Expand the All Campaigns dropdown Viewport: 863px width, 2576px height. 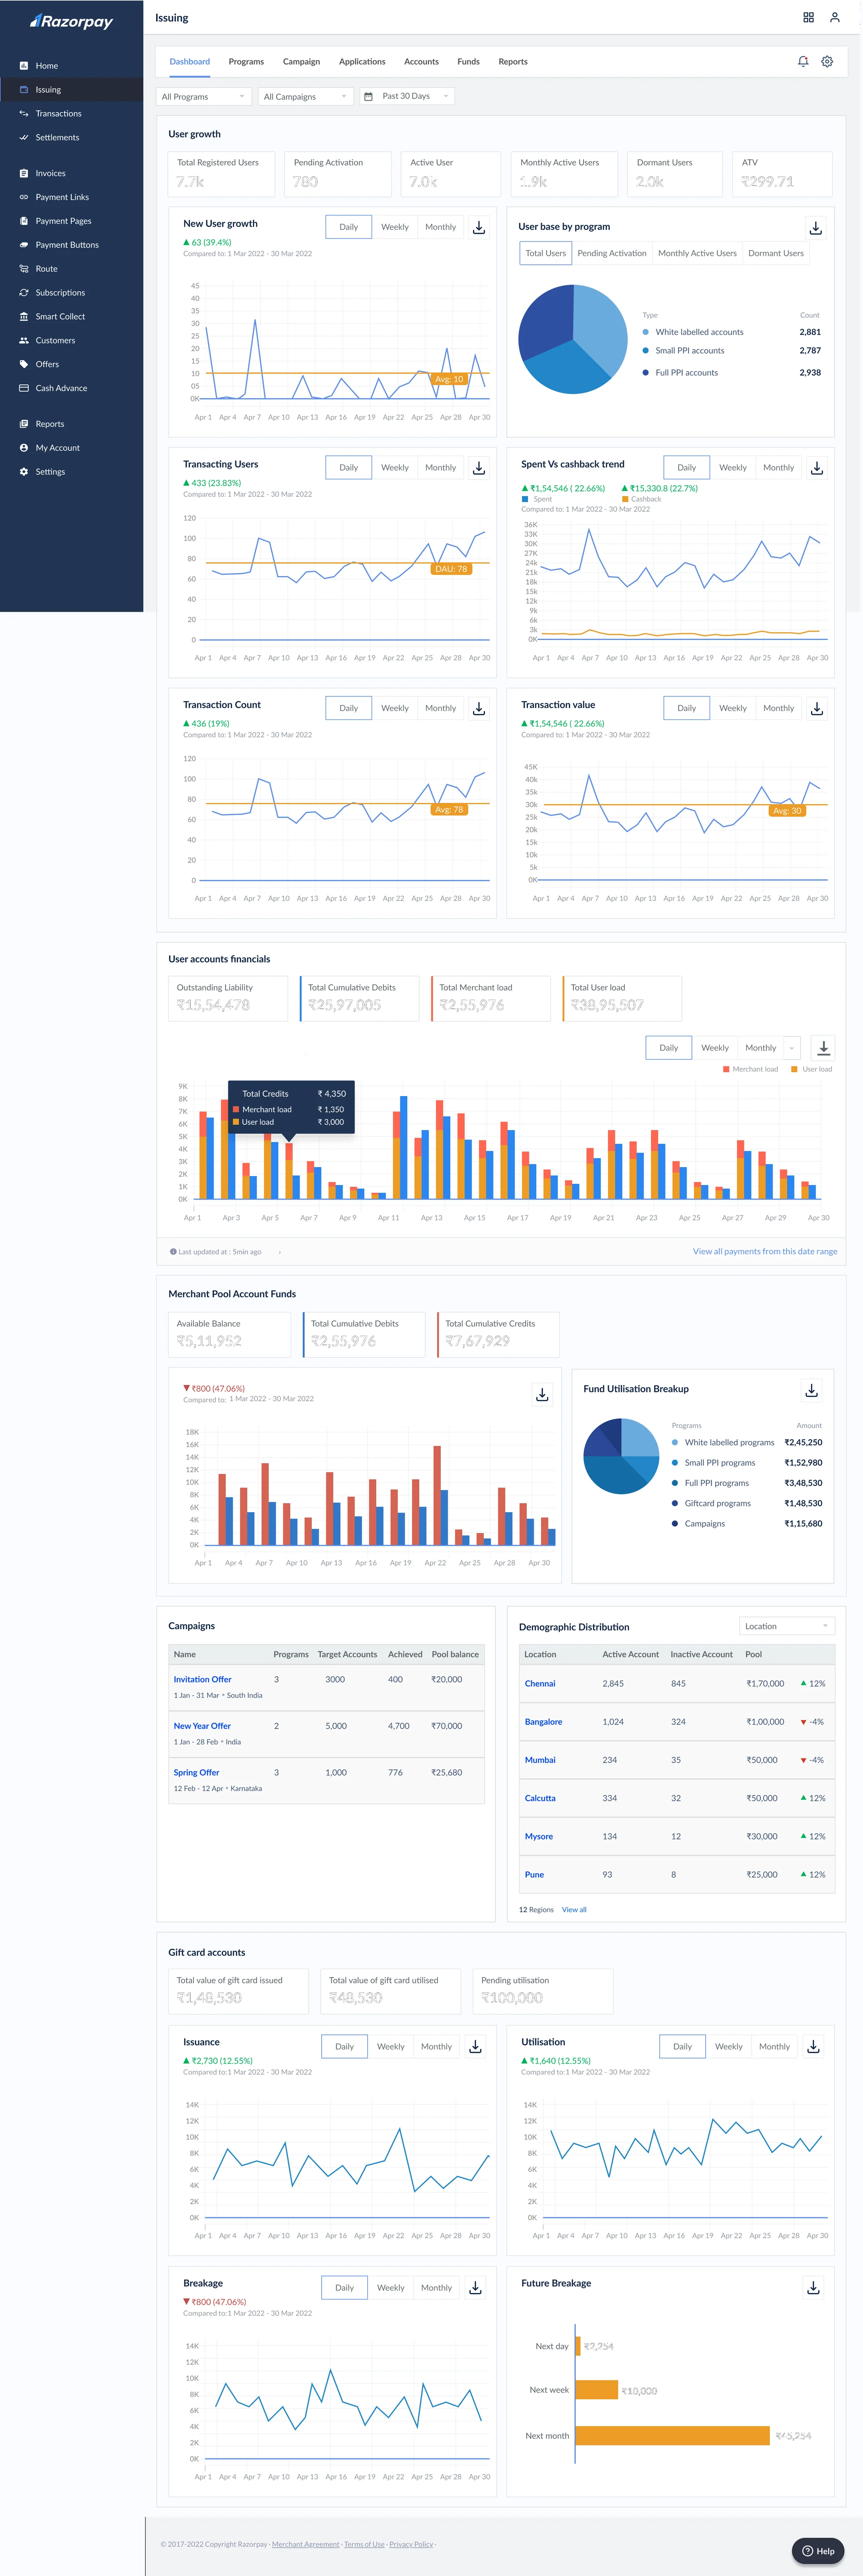tap(306, 97)
